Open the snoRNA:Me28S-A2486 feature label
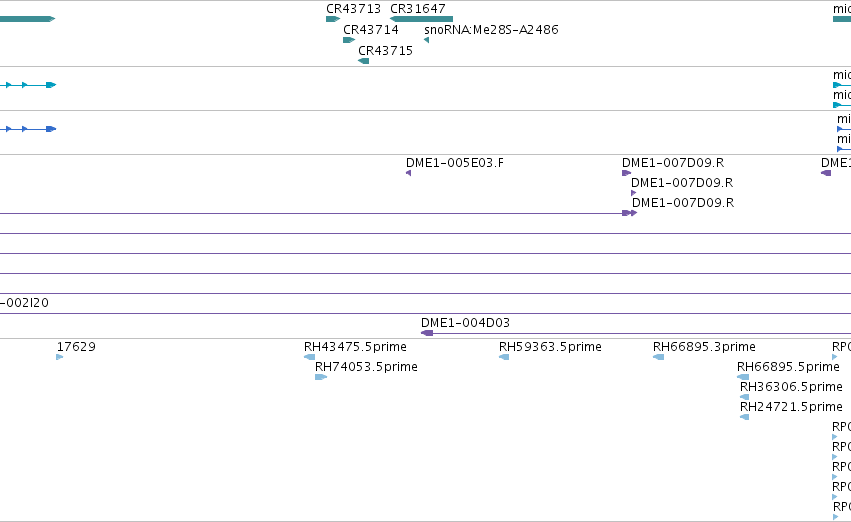The width and height of the screenshot is (851, 522). (x=491, y=29)
